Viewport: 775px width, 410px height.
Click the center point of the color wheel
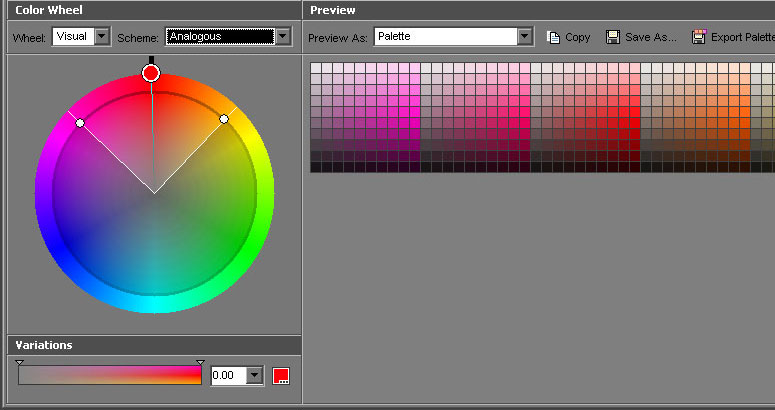[154, 193]
